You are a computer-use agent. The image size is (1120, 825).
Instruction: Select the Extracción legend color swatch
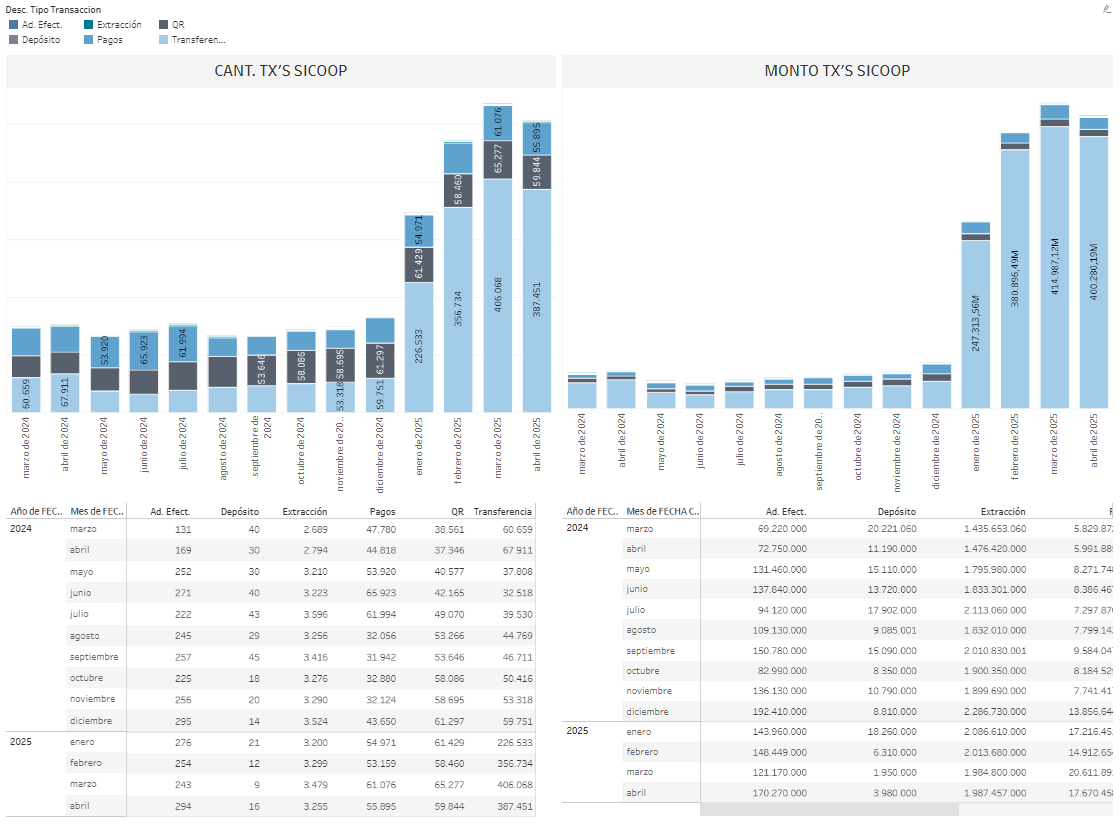(x=89, y=24)
